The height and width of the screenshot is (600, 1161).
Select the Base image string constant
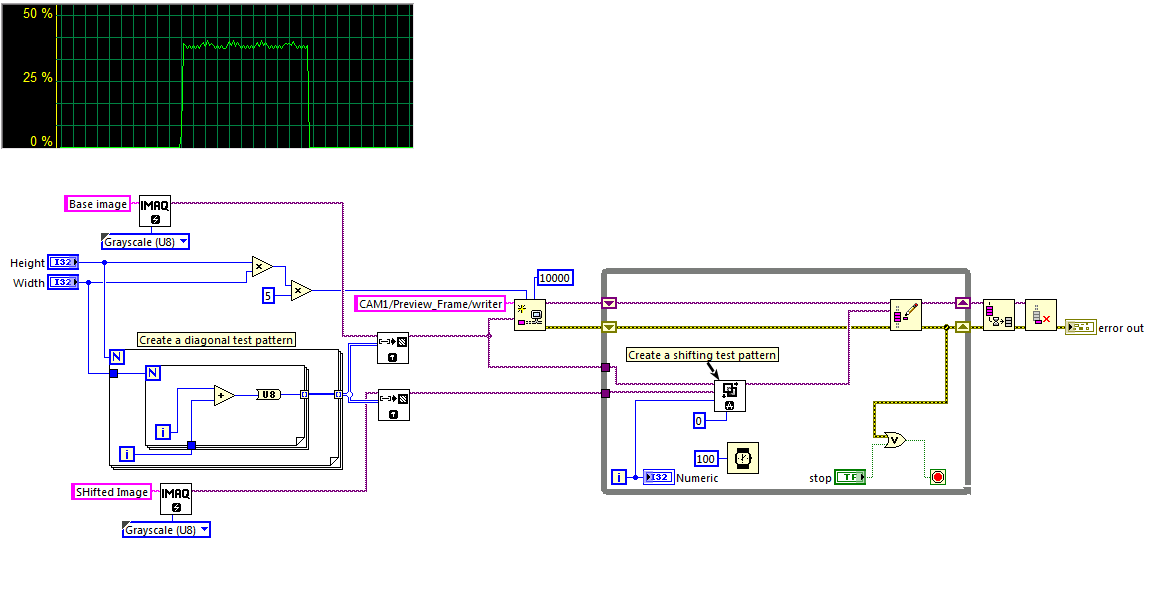click(x=98, y=204)
